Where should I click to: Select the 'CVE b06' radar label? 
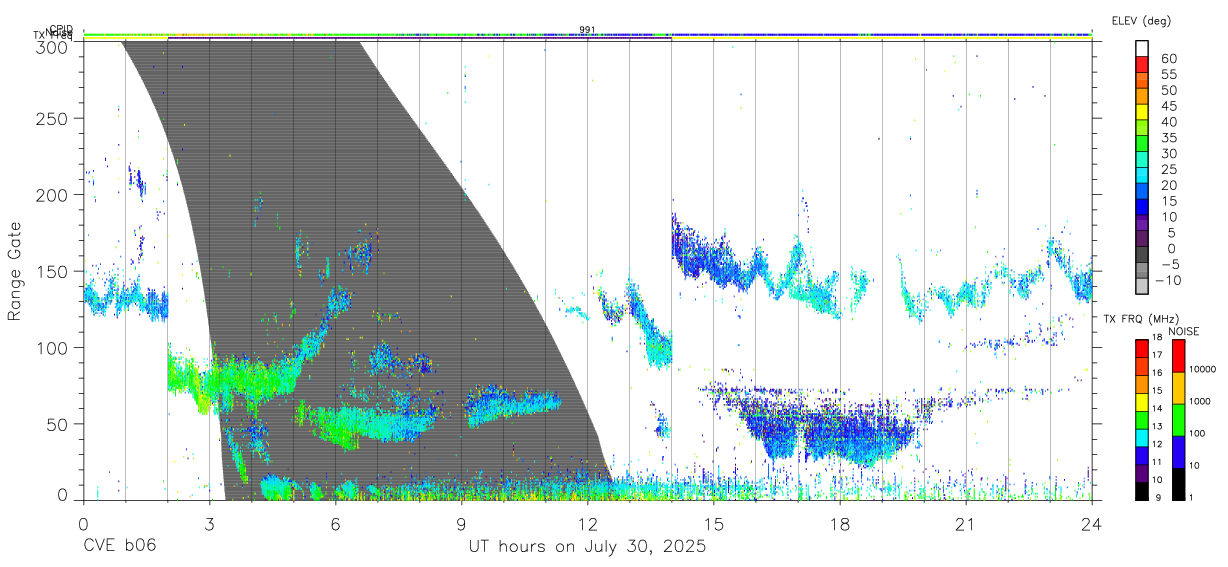coord(119,548)
